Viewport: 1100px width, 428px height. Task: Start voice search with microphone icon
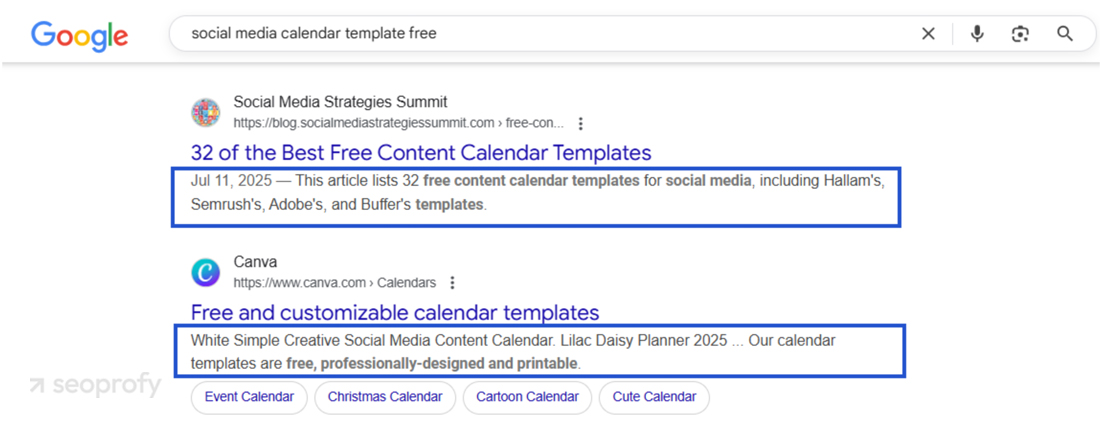pos(977,34)
